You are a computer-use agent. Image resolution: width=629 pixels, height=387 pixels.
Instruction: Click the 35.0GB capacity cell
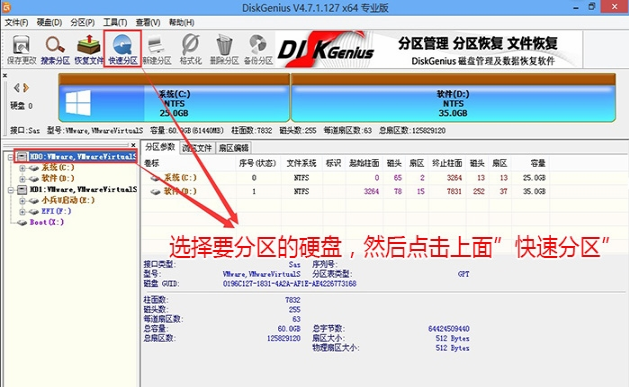(x=534, y=191)
